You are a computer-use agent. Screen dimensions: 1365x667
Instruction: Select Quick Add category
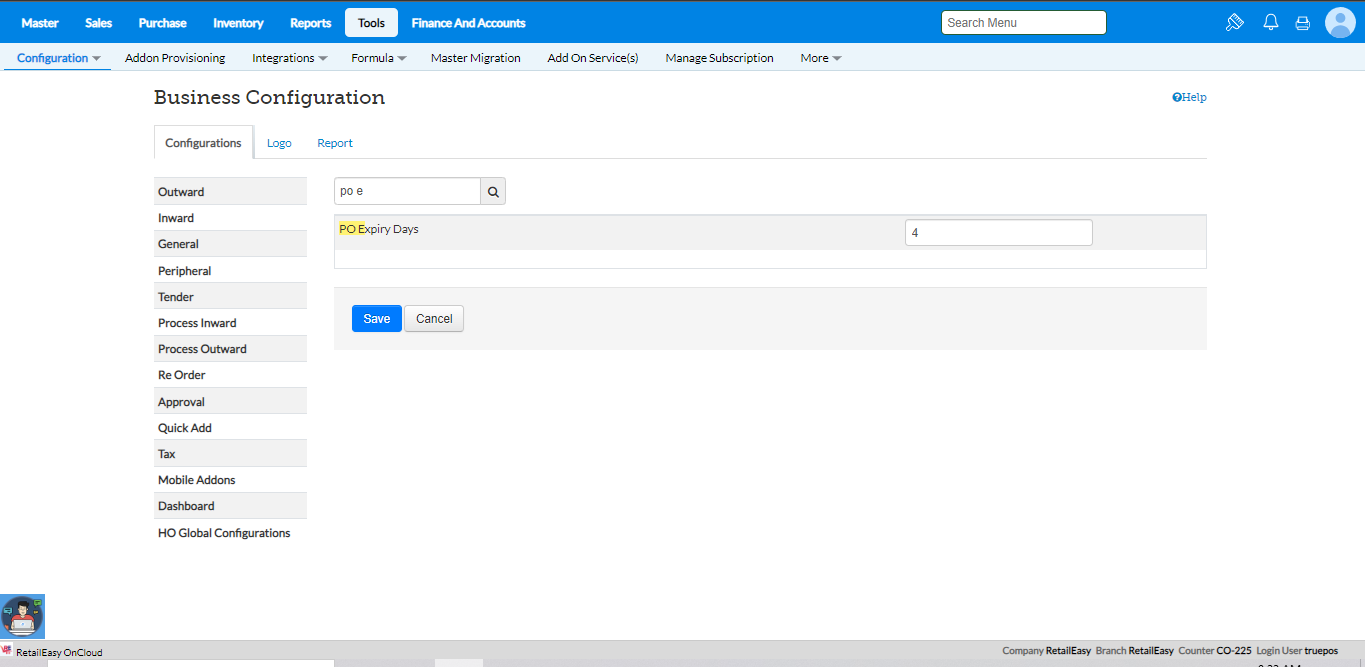(x=230, y=428)
